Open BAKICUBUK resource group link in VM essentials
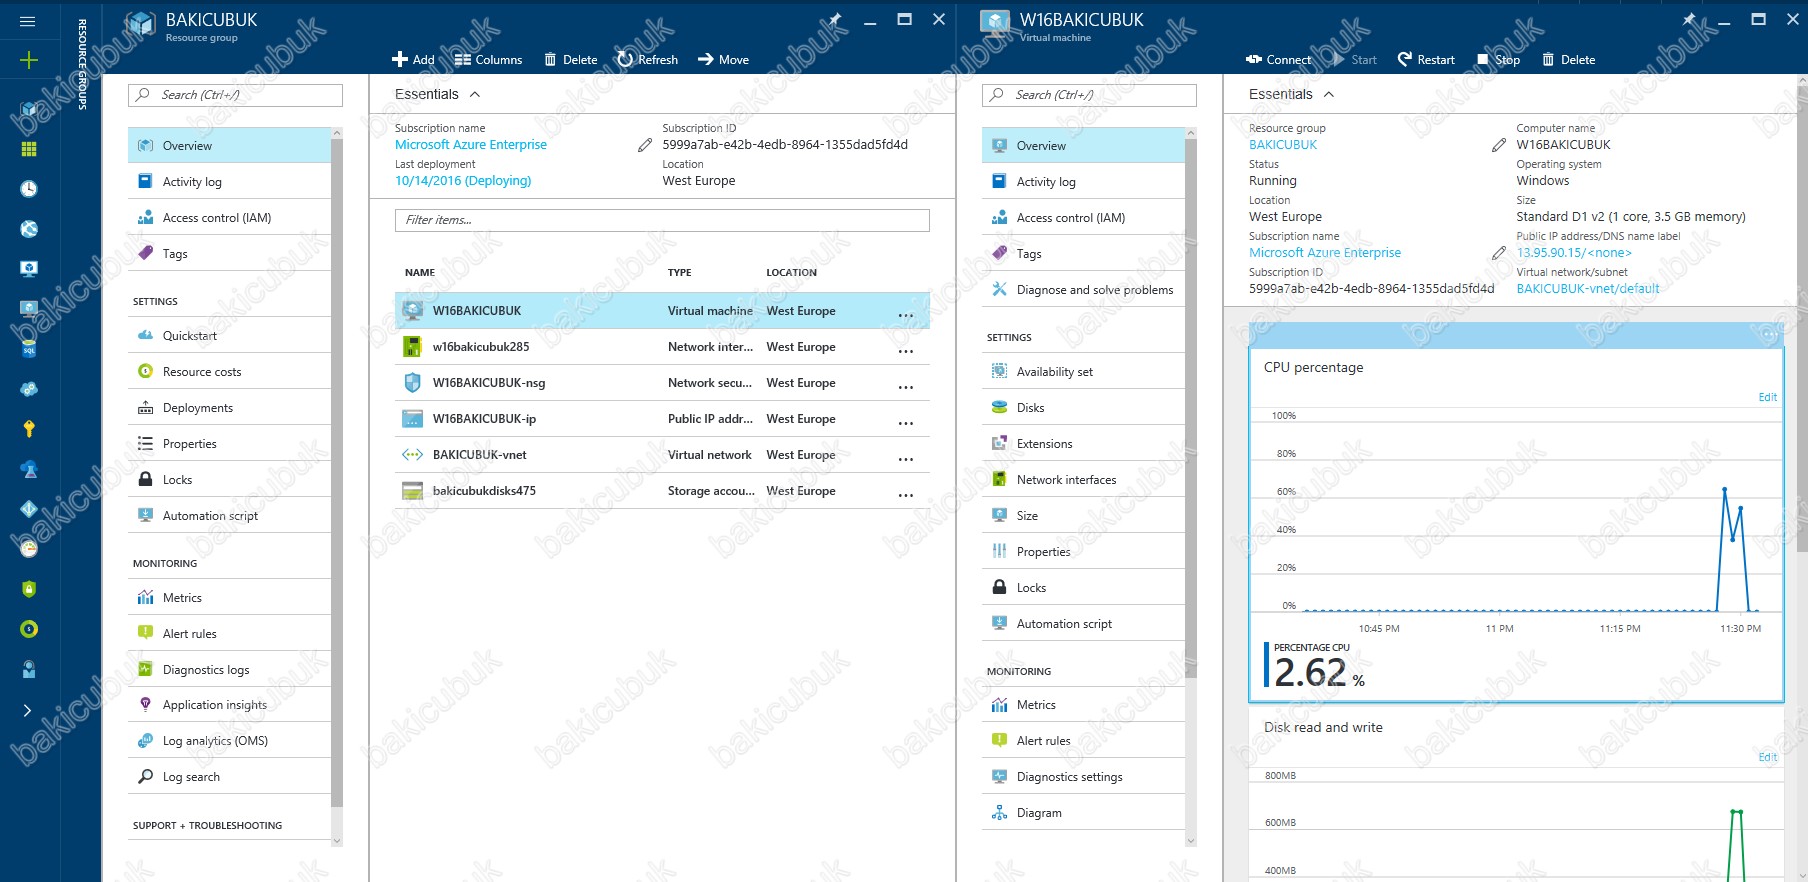Image resolution: width=1808 pixels, height=882 pixels. point(1283,145)
